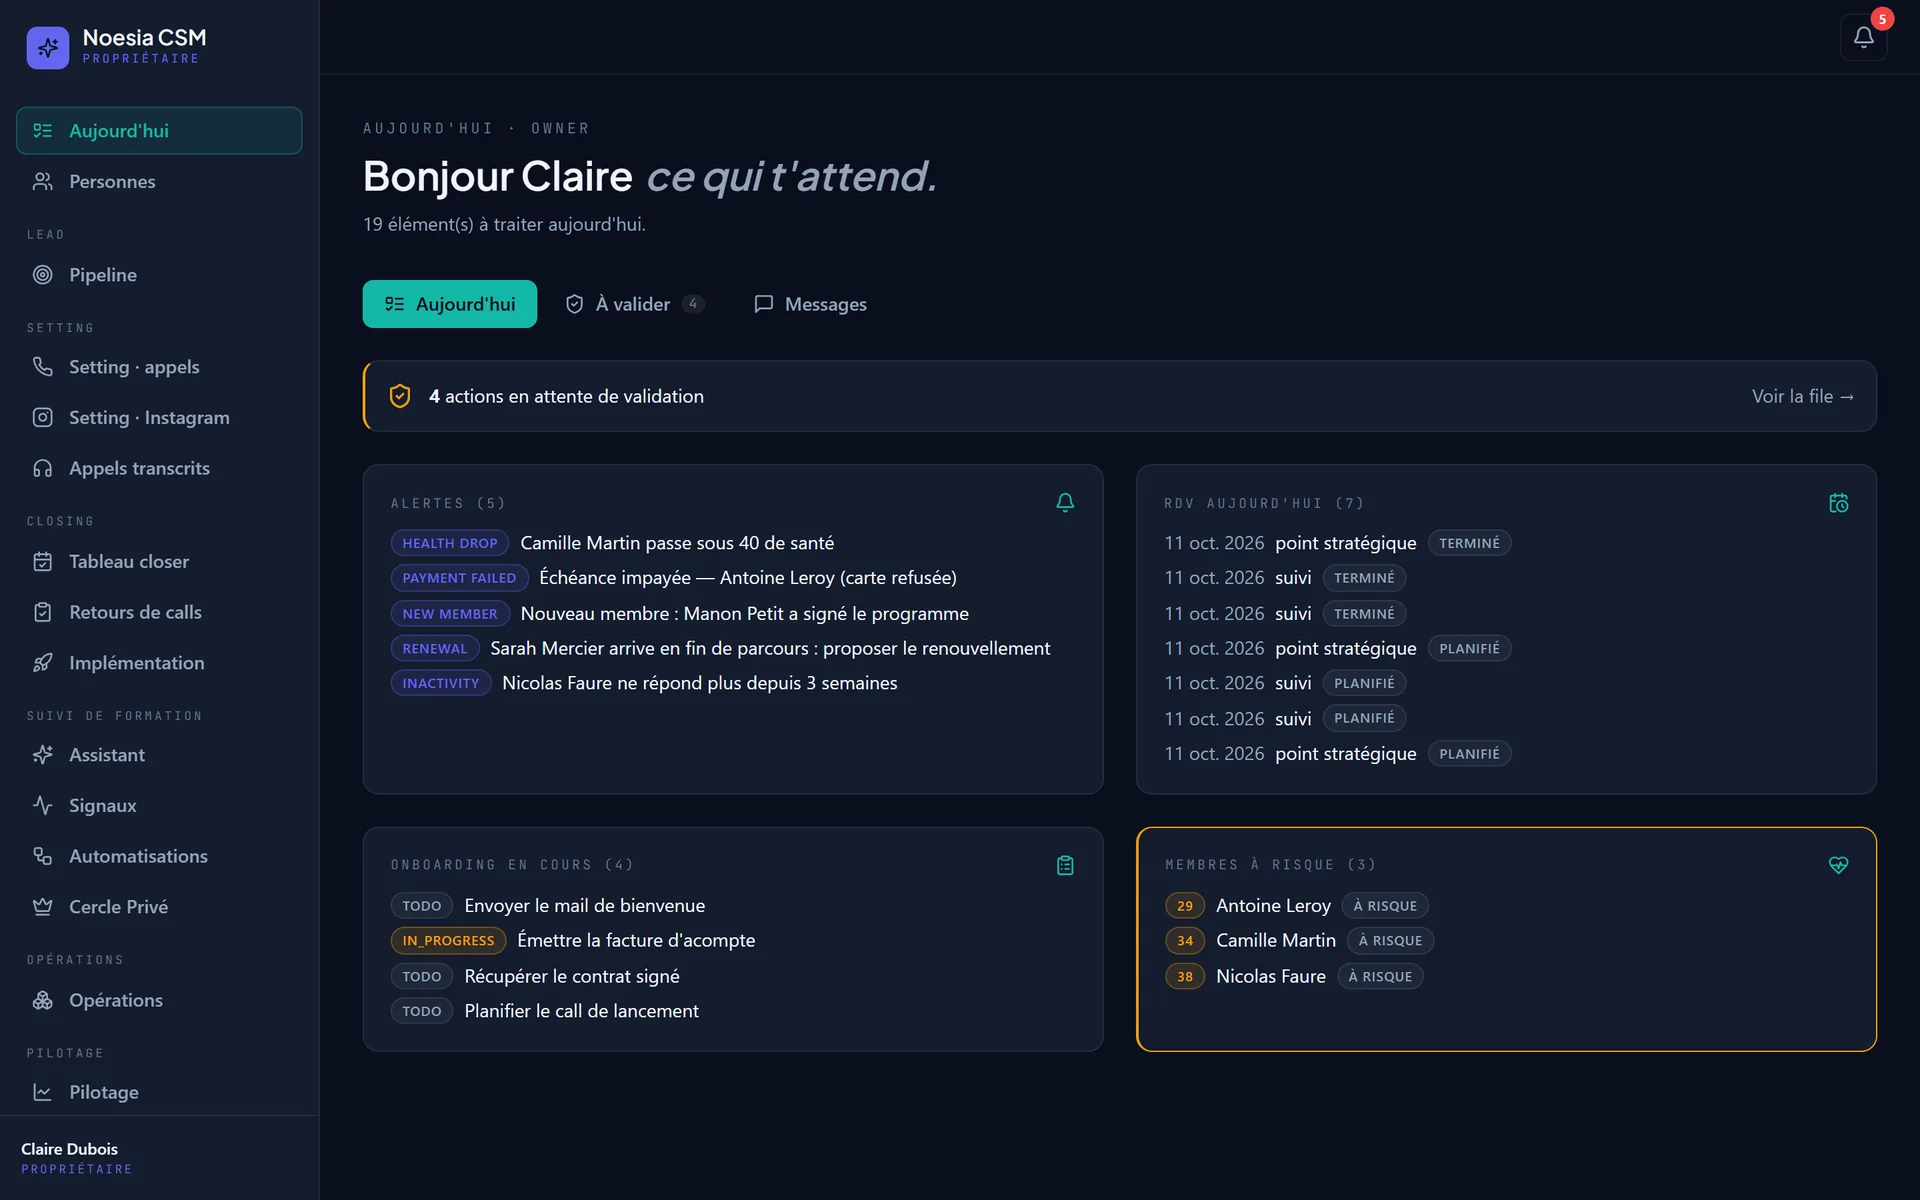This screenshot has width=1920, height=1200.
Task: Click the bell icon in Alertes card
Action: point(1065,503)
